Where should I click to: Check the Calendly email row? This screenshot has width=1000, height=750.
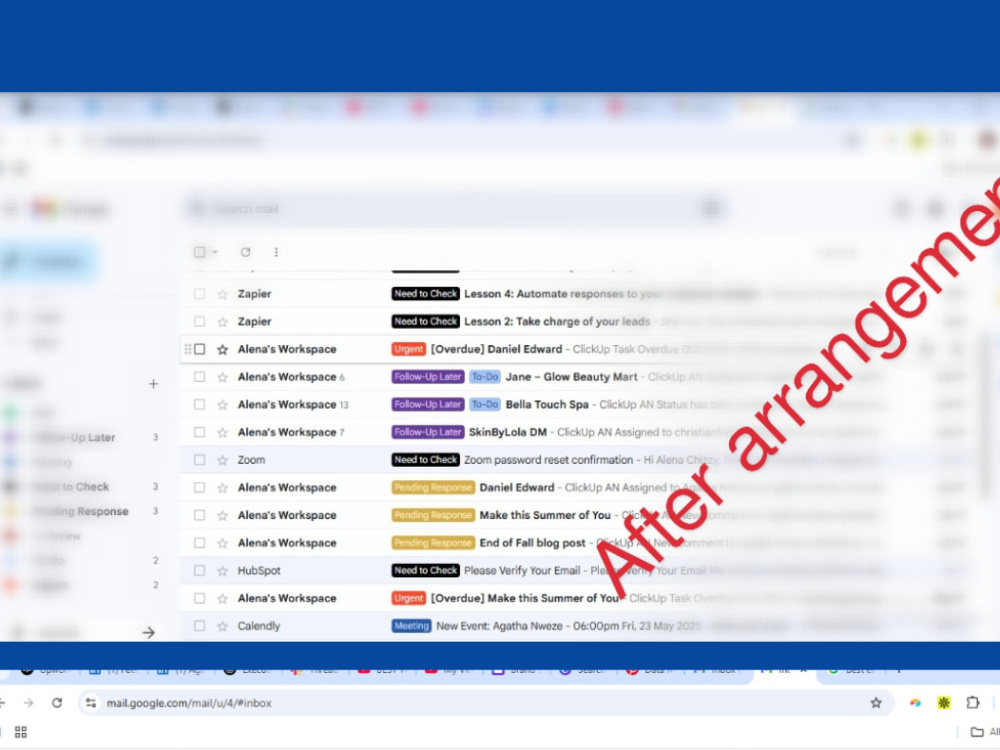click(x=200, y=626)
